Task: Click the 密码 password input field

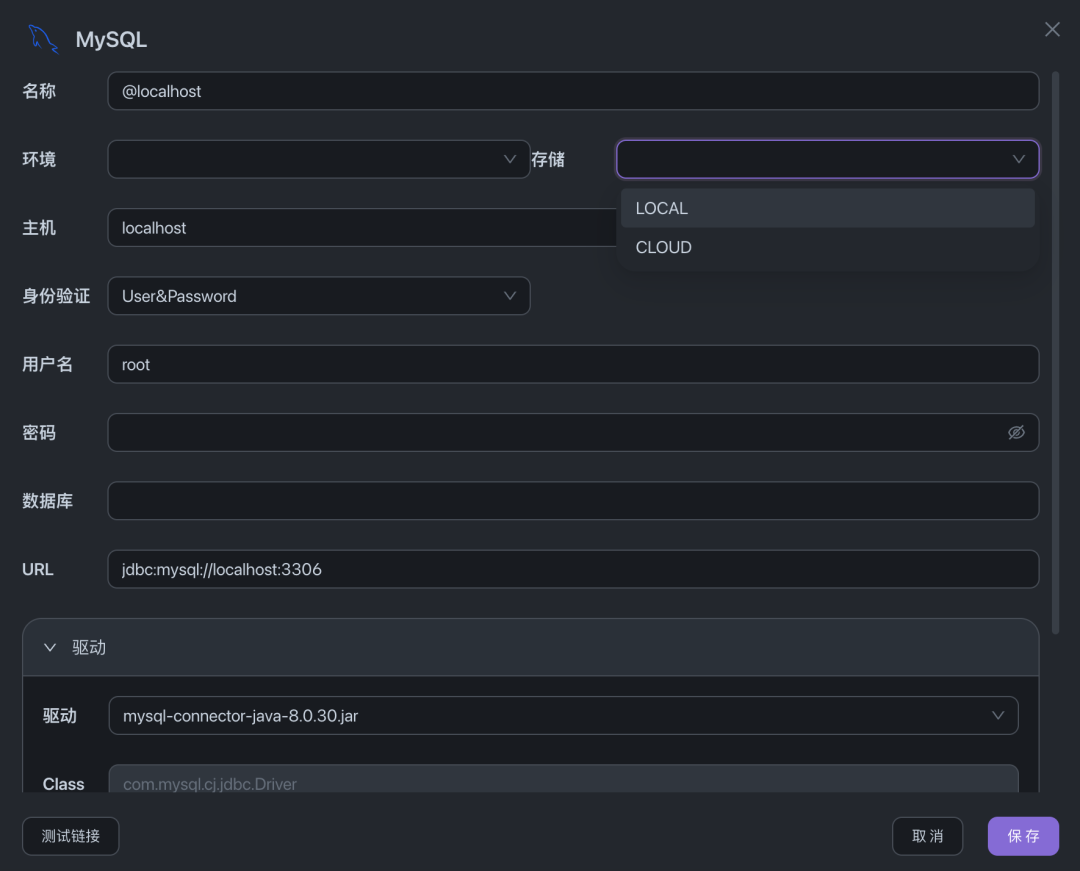Action: [x=555, y=433]
